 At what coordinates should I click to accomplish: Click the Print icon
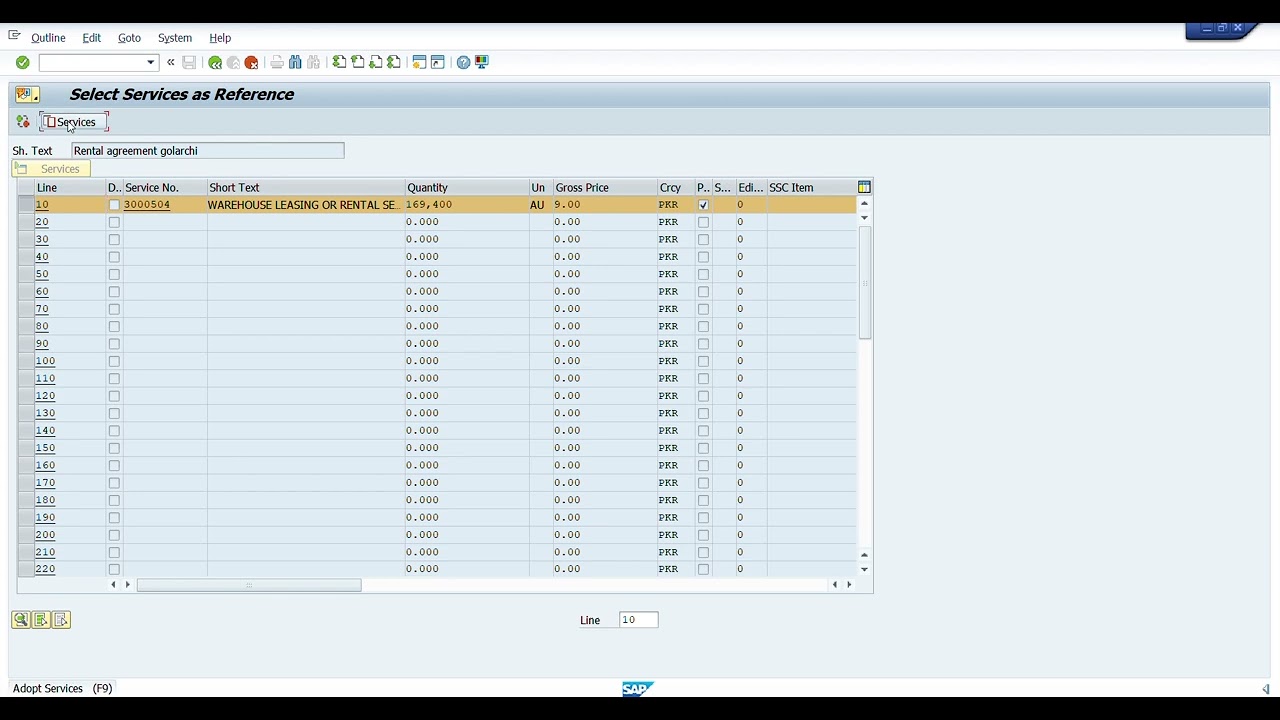277,62
